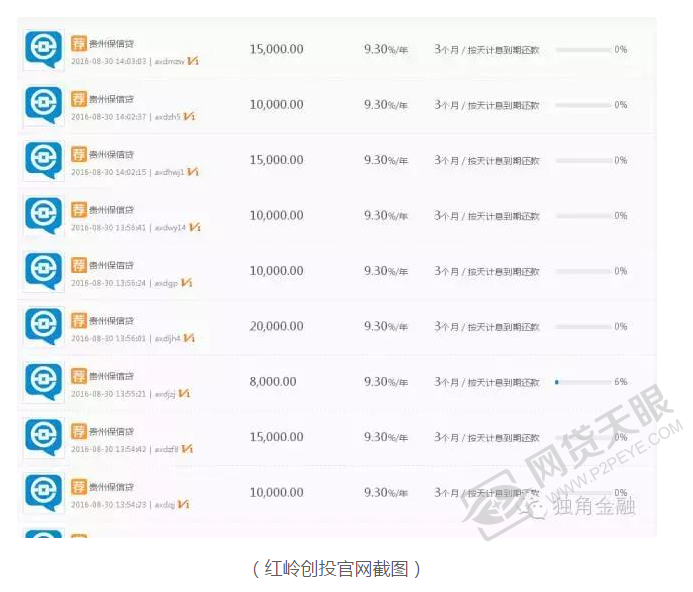The width and height of the screenshot is (693, 592).
Task: Click the 15,000.00 amount in the 13:54:42 row
Action: pos(277,437)
